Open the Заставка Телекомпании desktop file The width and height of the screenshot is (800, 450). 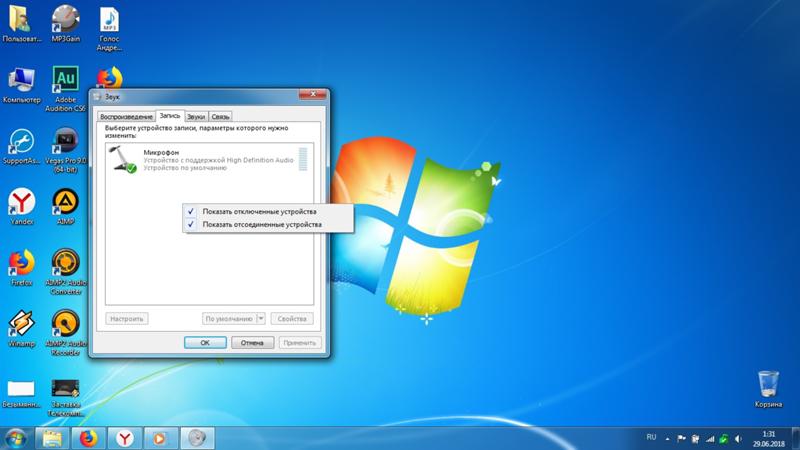coord(65,398)
